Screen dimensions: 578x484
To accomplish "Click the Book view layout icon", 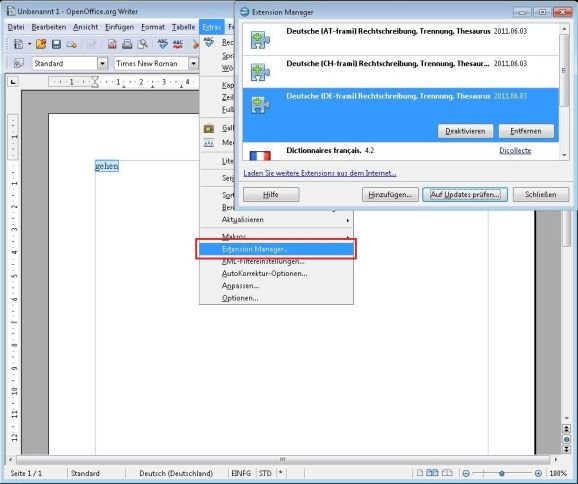I will (447, 473).
